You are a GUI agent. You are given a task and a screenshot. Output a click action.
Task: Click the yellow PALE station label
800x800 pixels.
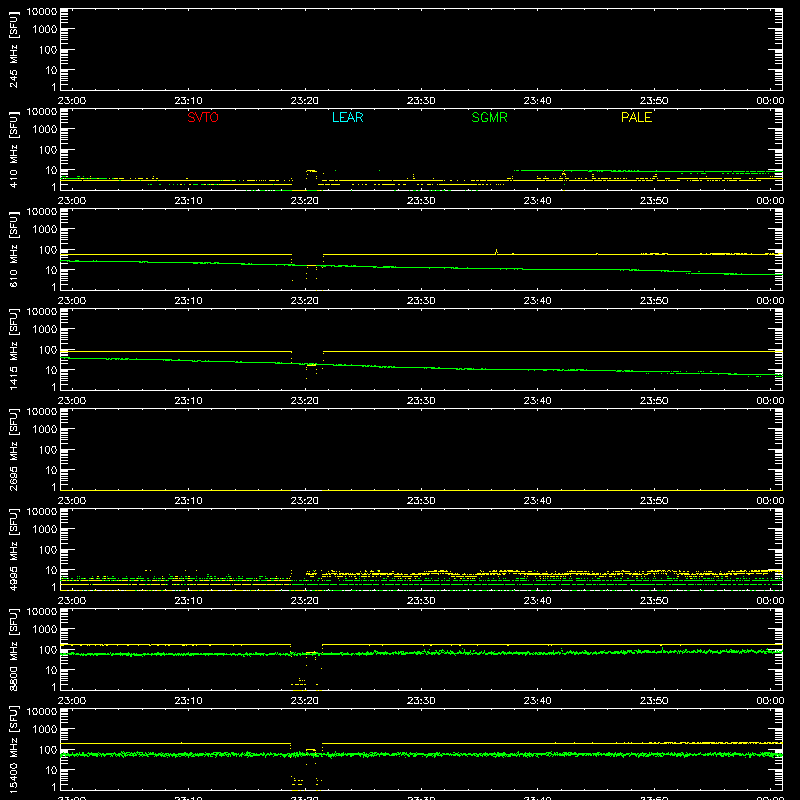[x=636, y=117]
